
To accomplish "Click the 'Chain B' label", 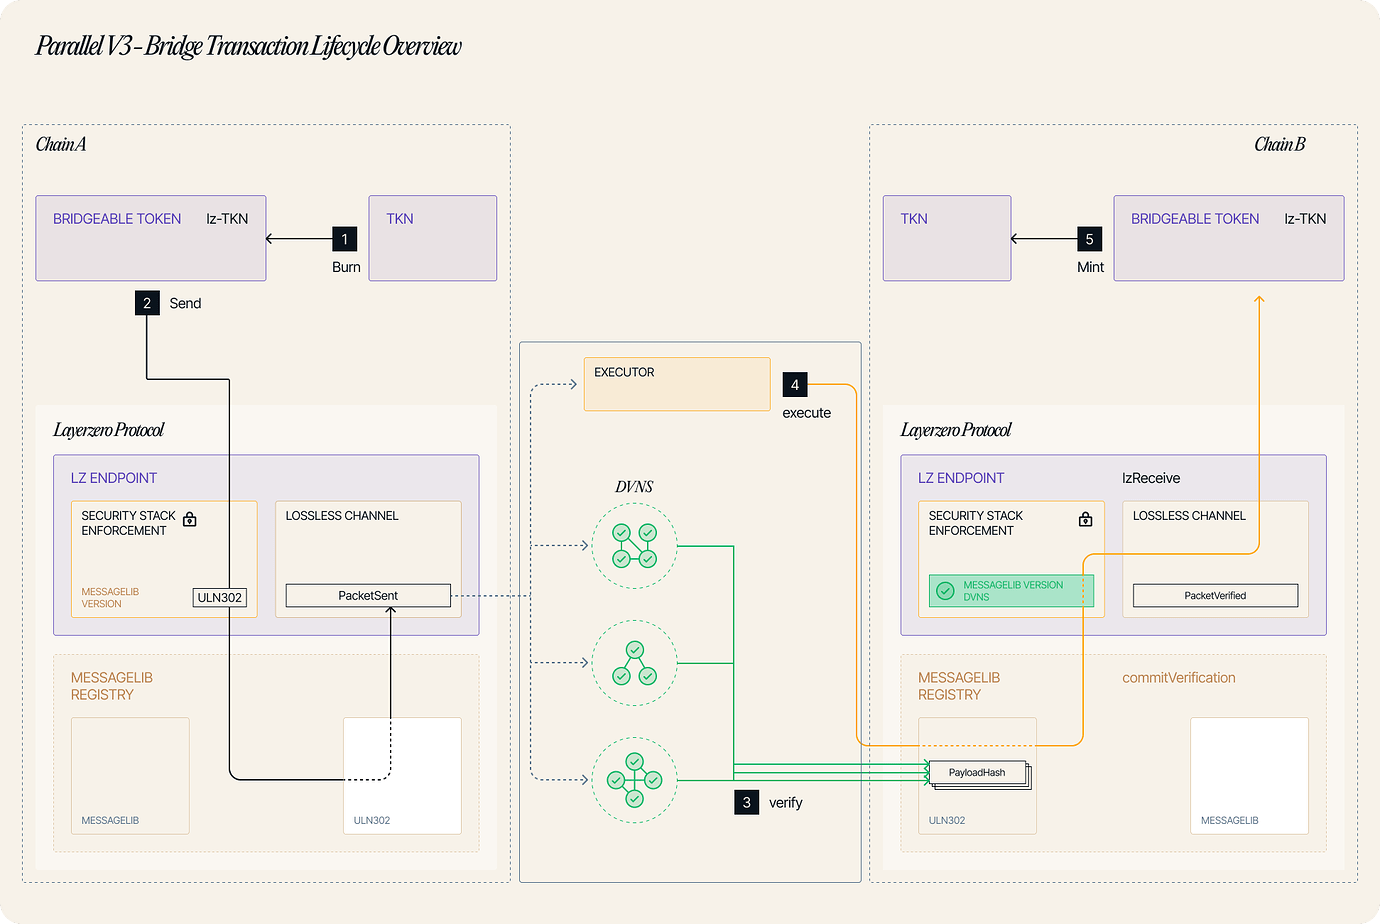I will (x=1280, y=144).
